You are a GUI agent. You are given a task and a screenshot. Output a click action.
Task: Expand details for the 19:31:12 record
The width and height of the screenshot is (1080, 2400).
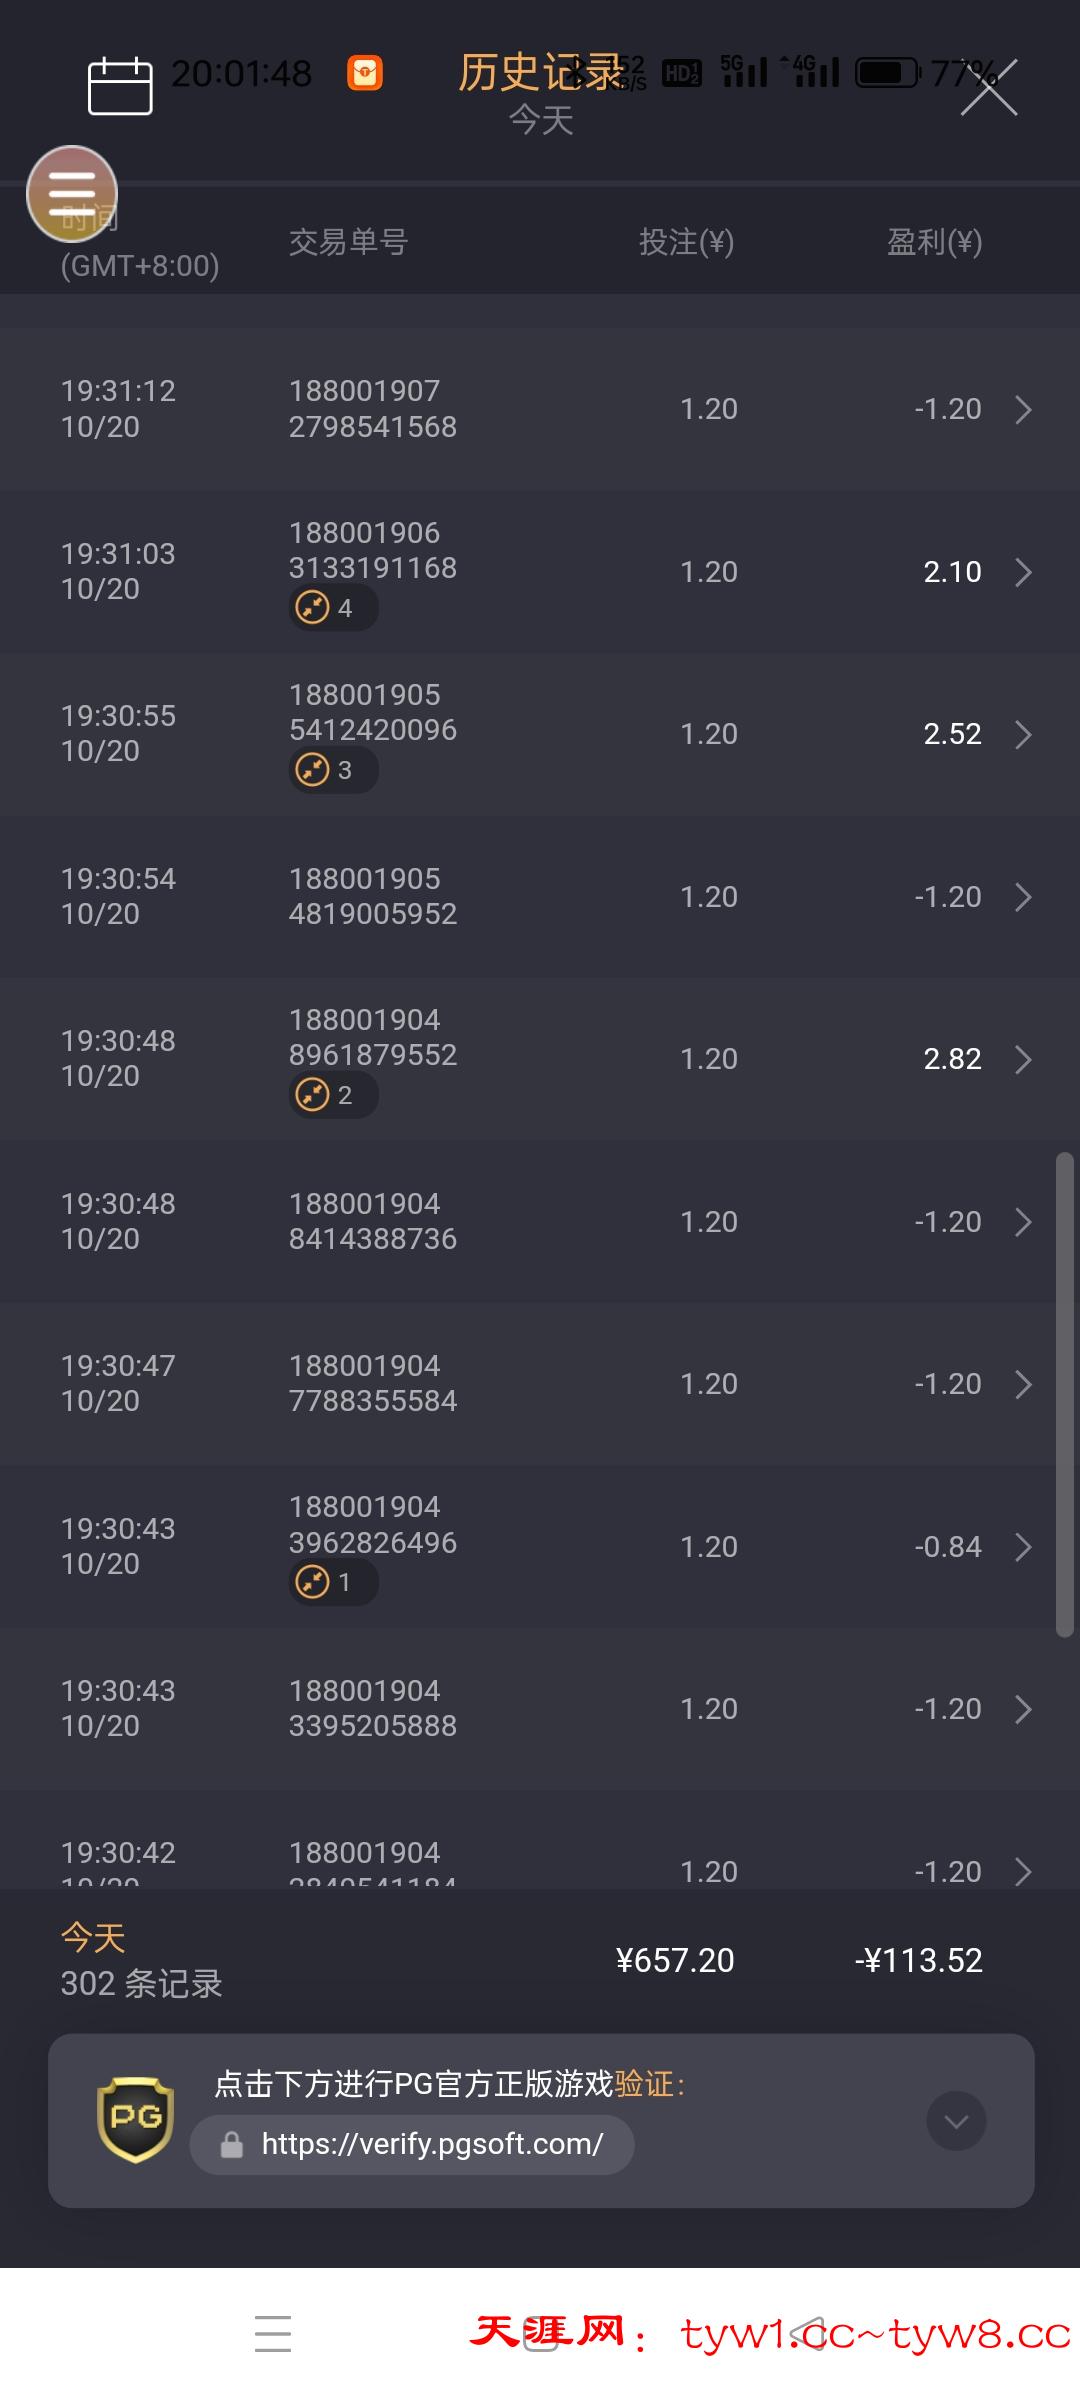(x=1023, y=409)
